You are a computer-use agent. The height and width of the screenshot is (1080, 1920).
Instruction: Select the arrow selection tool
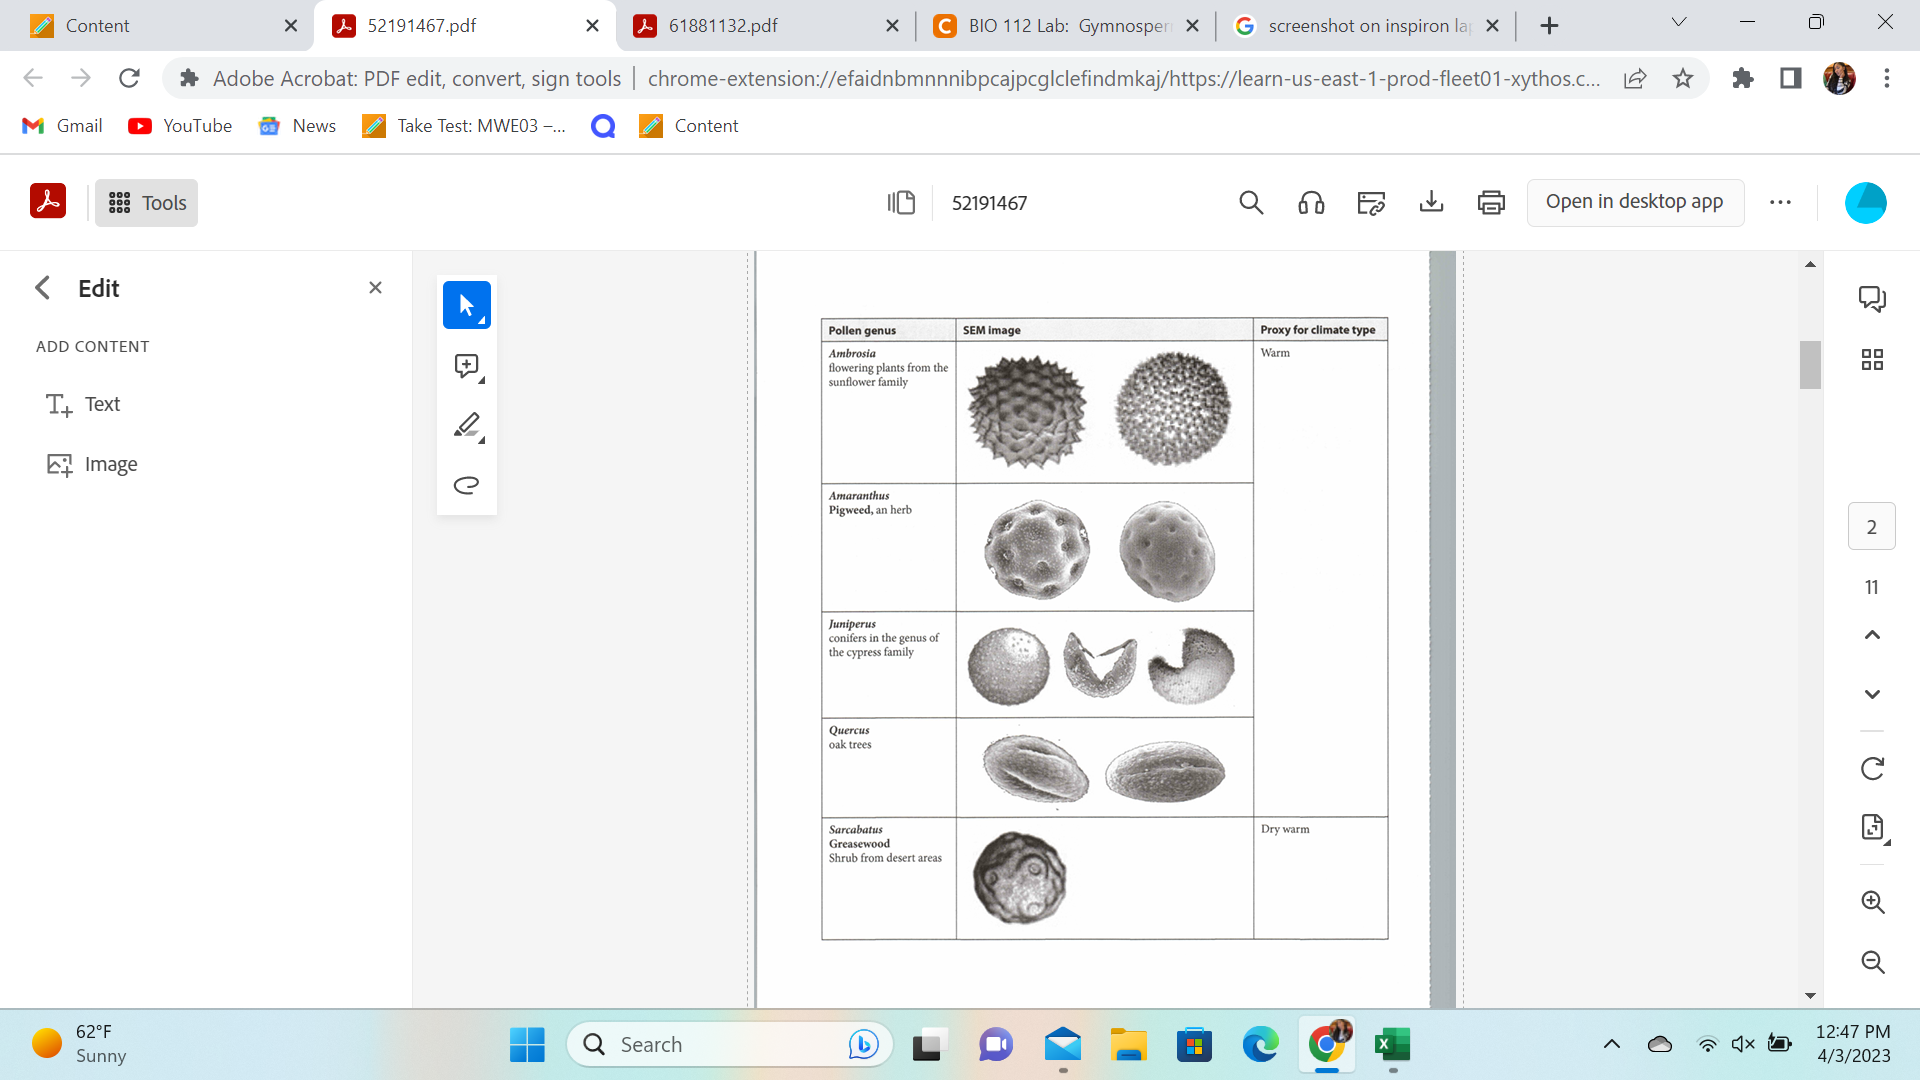pos(466,305)
